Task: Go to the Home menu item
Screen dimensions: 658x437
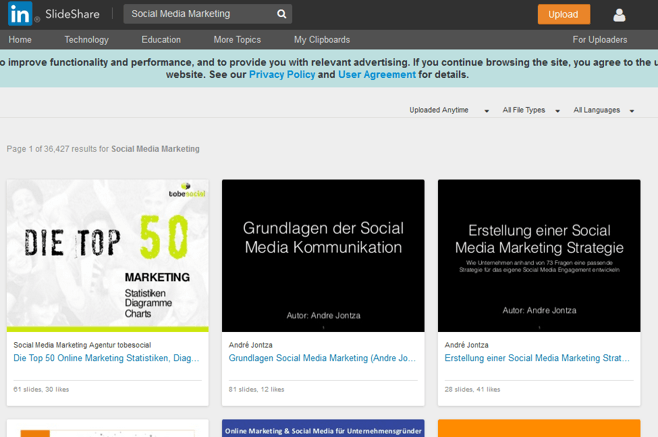Action: click(x=20, y=39)
